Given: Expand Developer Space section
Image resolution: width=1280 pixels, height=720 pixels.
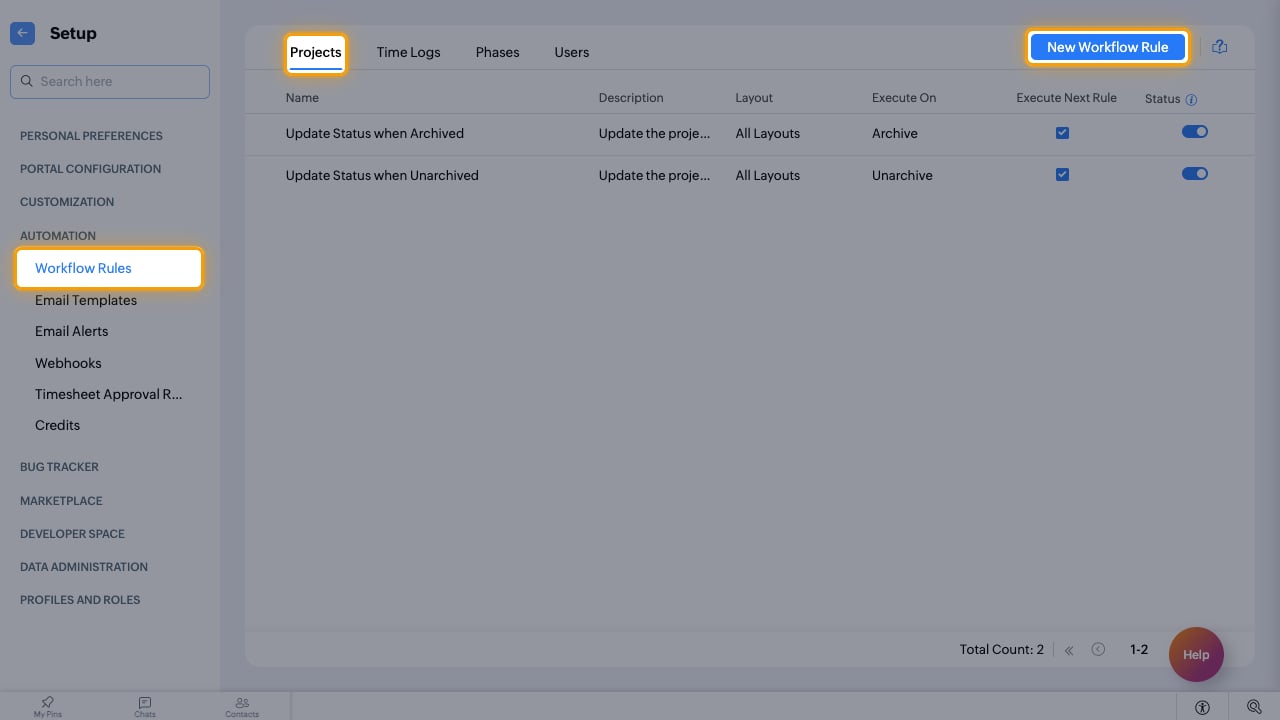Looking at the screenshot, I should click(72, 534).
